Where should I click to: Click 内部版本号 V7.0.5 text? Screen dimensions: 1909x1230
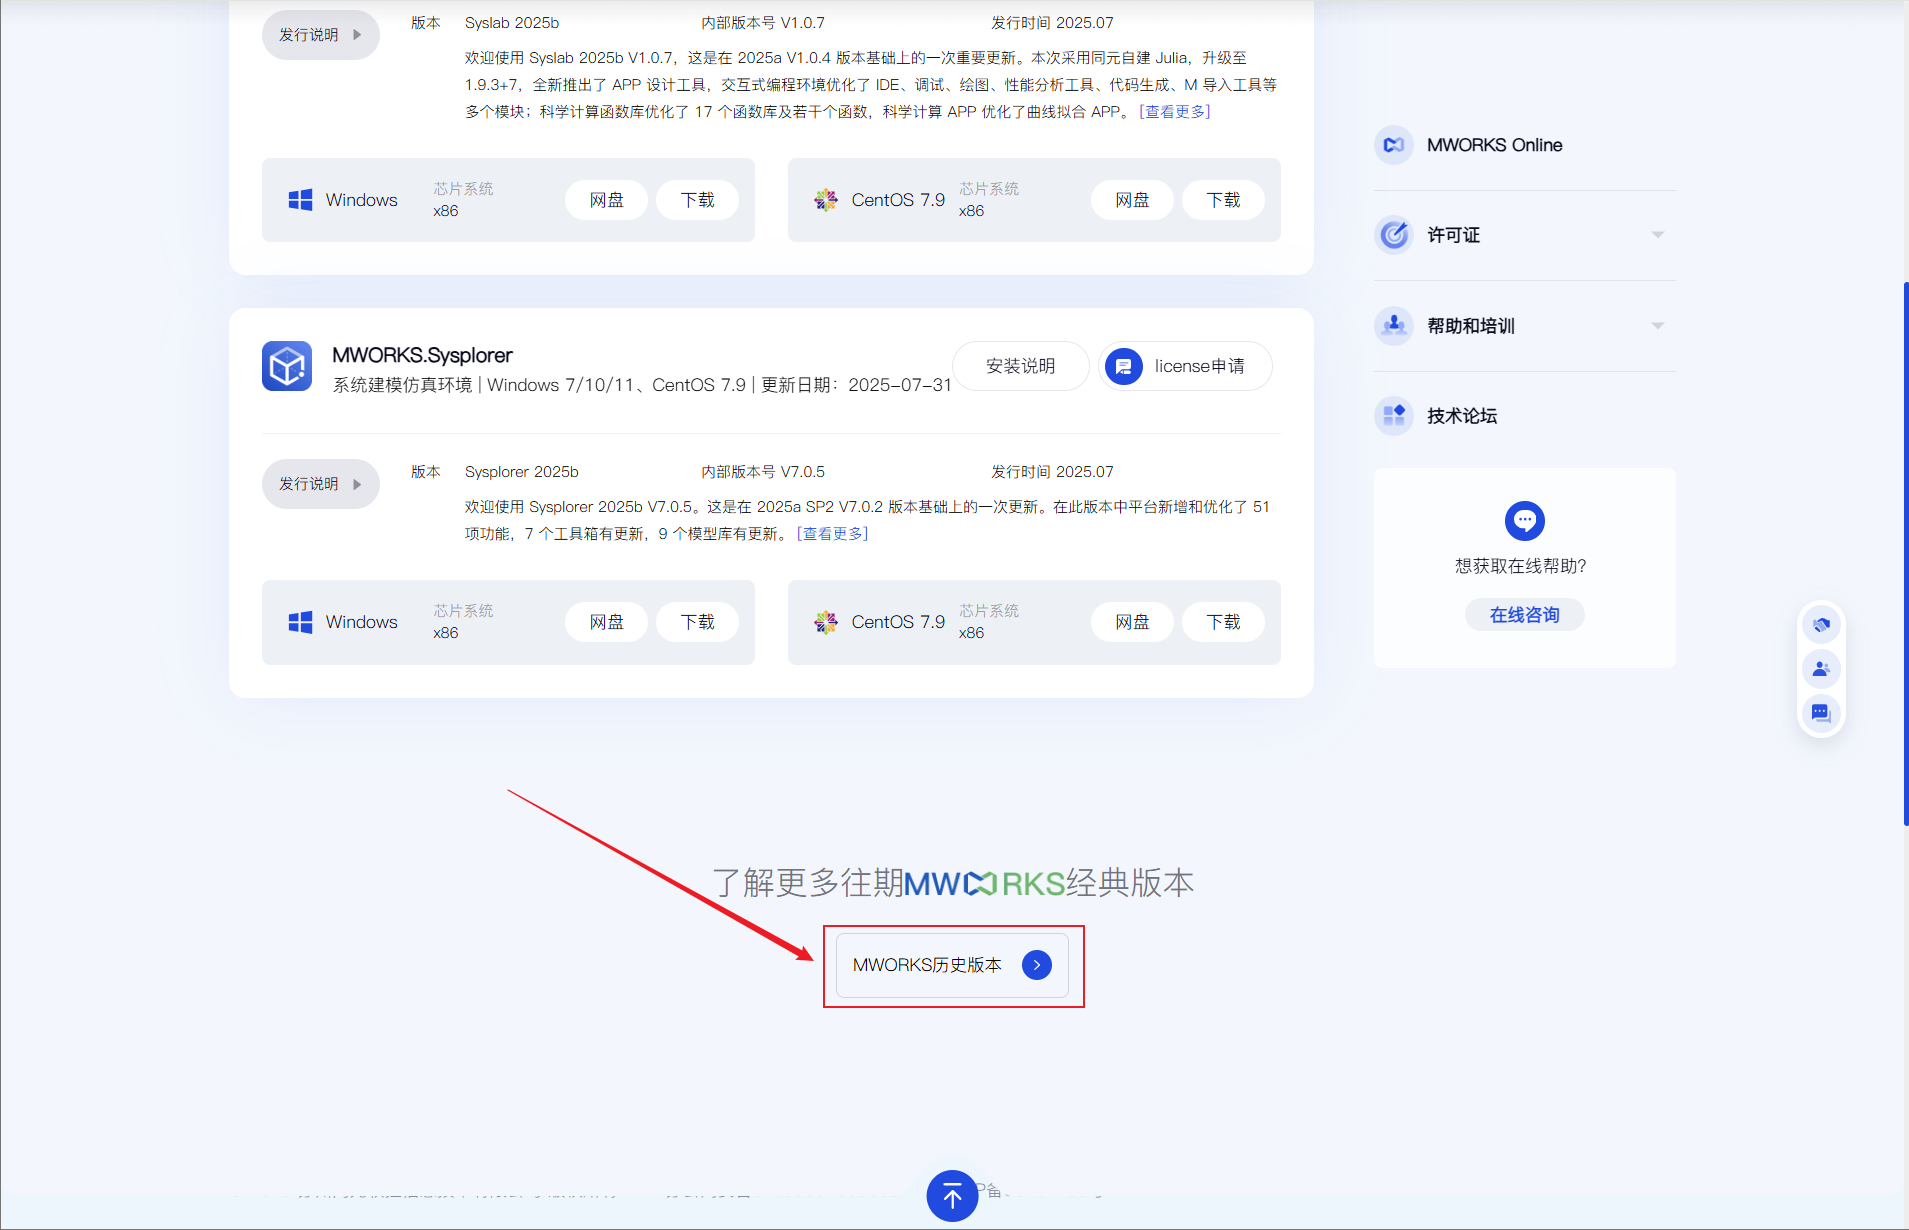click(x=763, y=472)
